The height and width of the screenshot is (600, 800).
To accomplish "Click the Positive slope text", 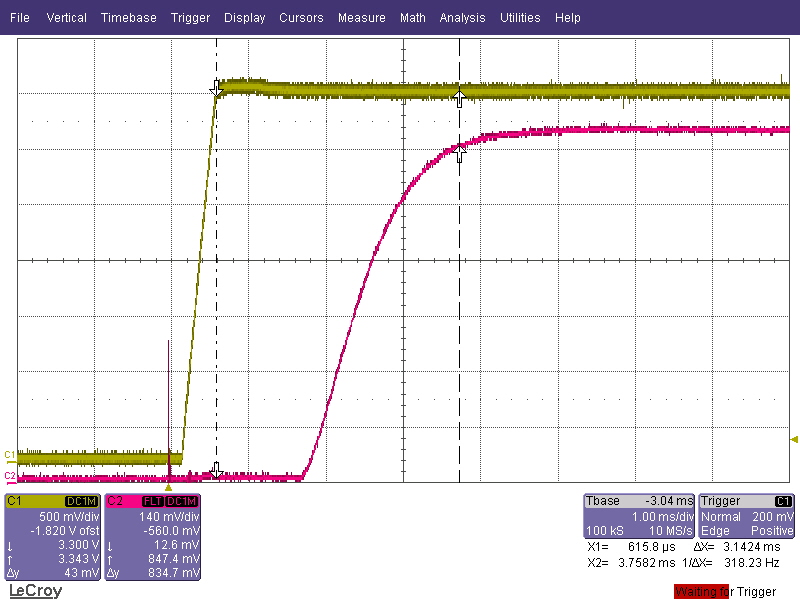I will pos(772,531).
